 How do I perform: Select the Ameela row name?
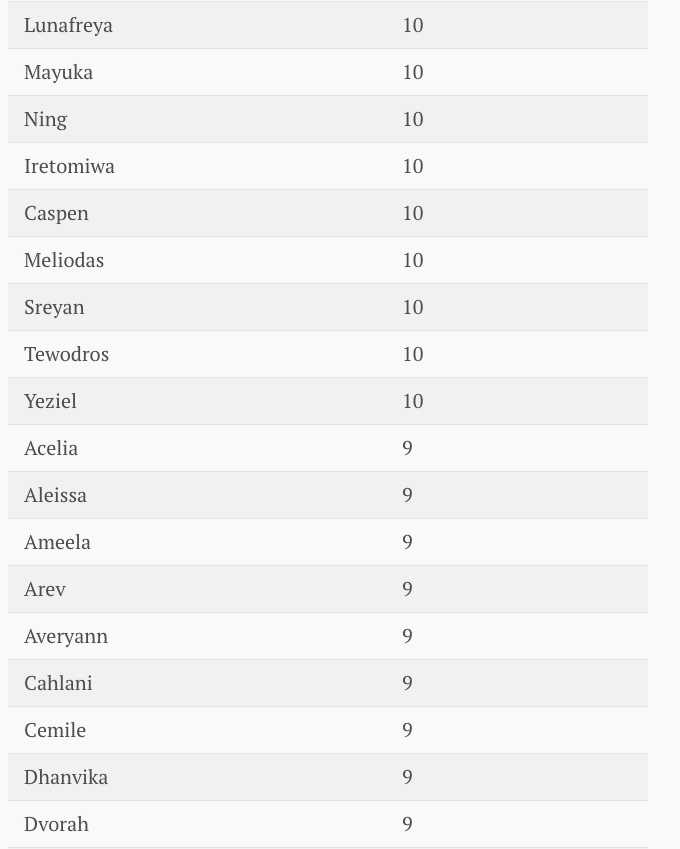[x=57, y=542]
